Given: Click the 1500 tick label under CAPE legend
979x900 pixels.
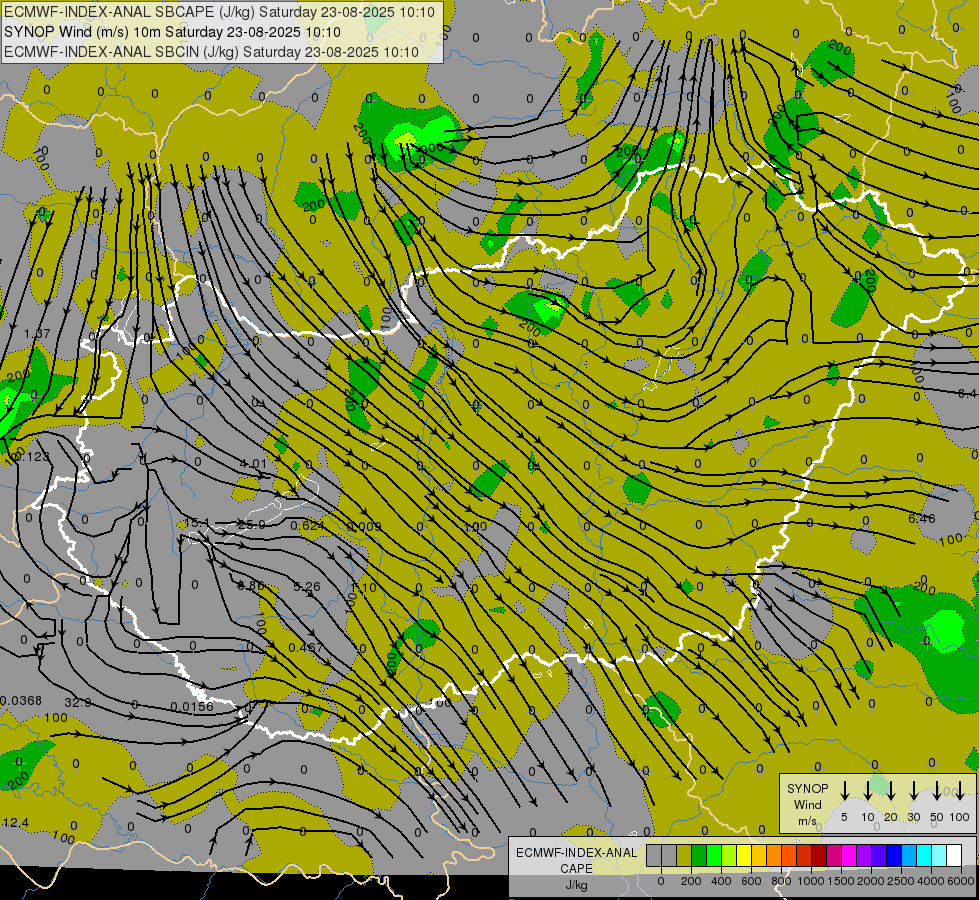Looking at the screenshot, I should click(x=840, y=881).
